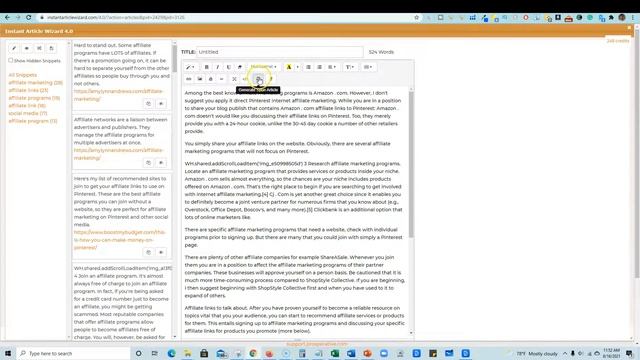Click taskbar search box

[73, 353]
